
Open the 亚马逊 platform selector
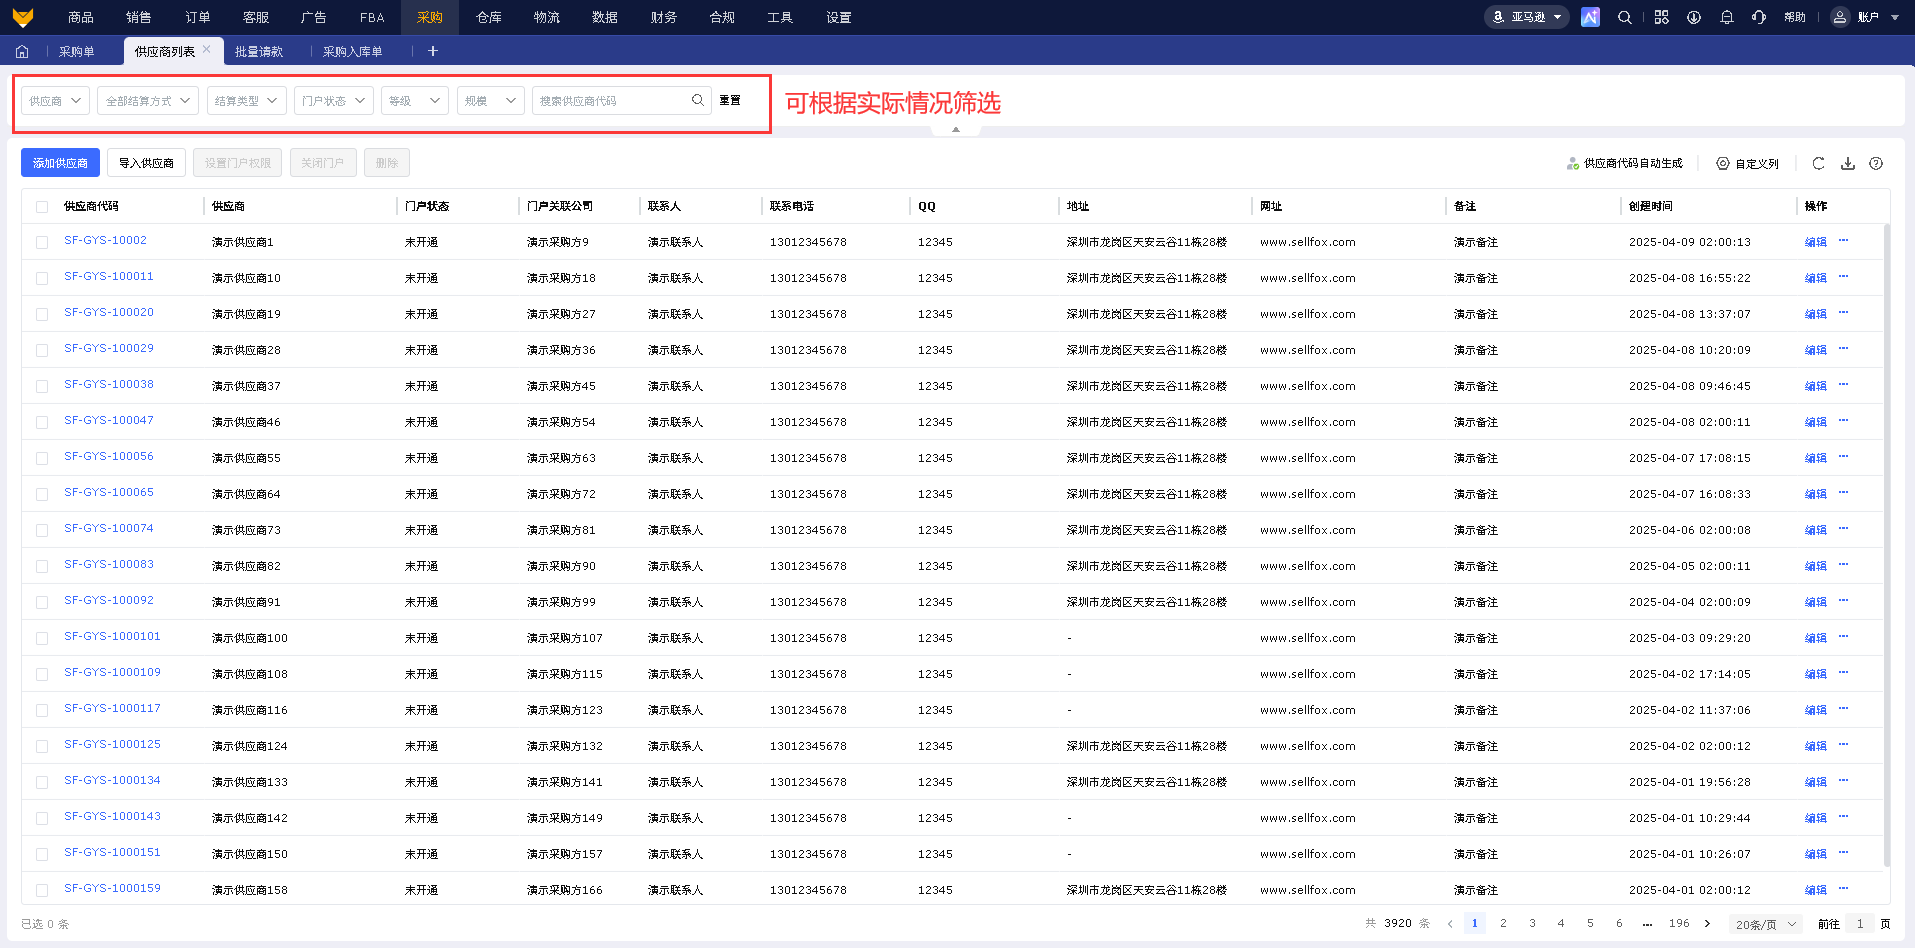[1527, 17]
